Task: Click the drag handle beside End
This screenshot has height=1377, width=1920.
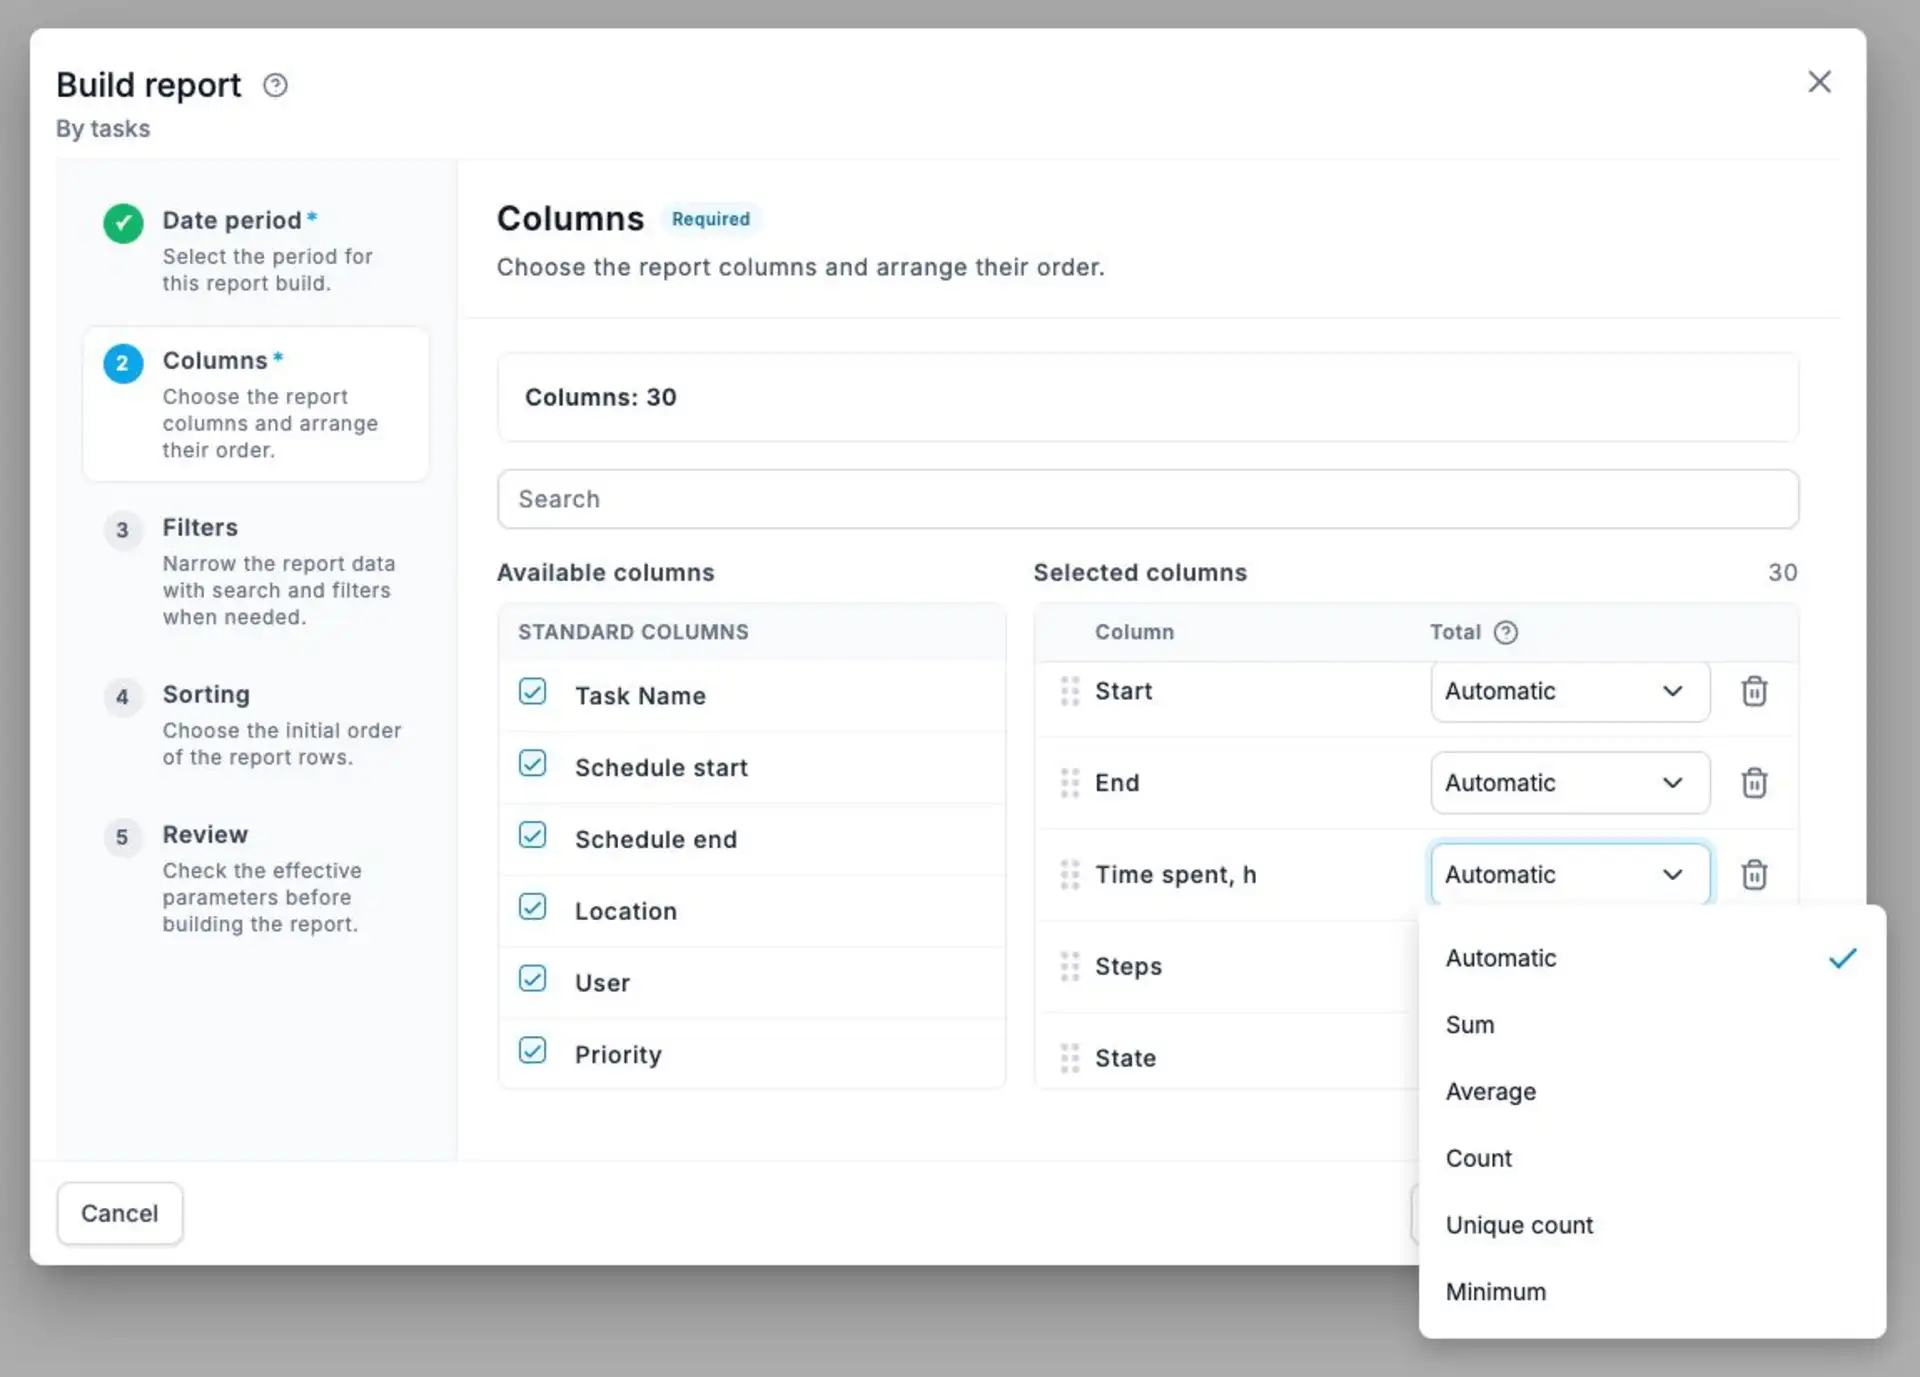Action: 1069,783
